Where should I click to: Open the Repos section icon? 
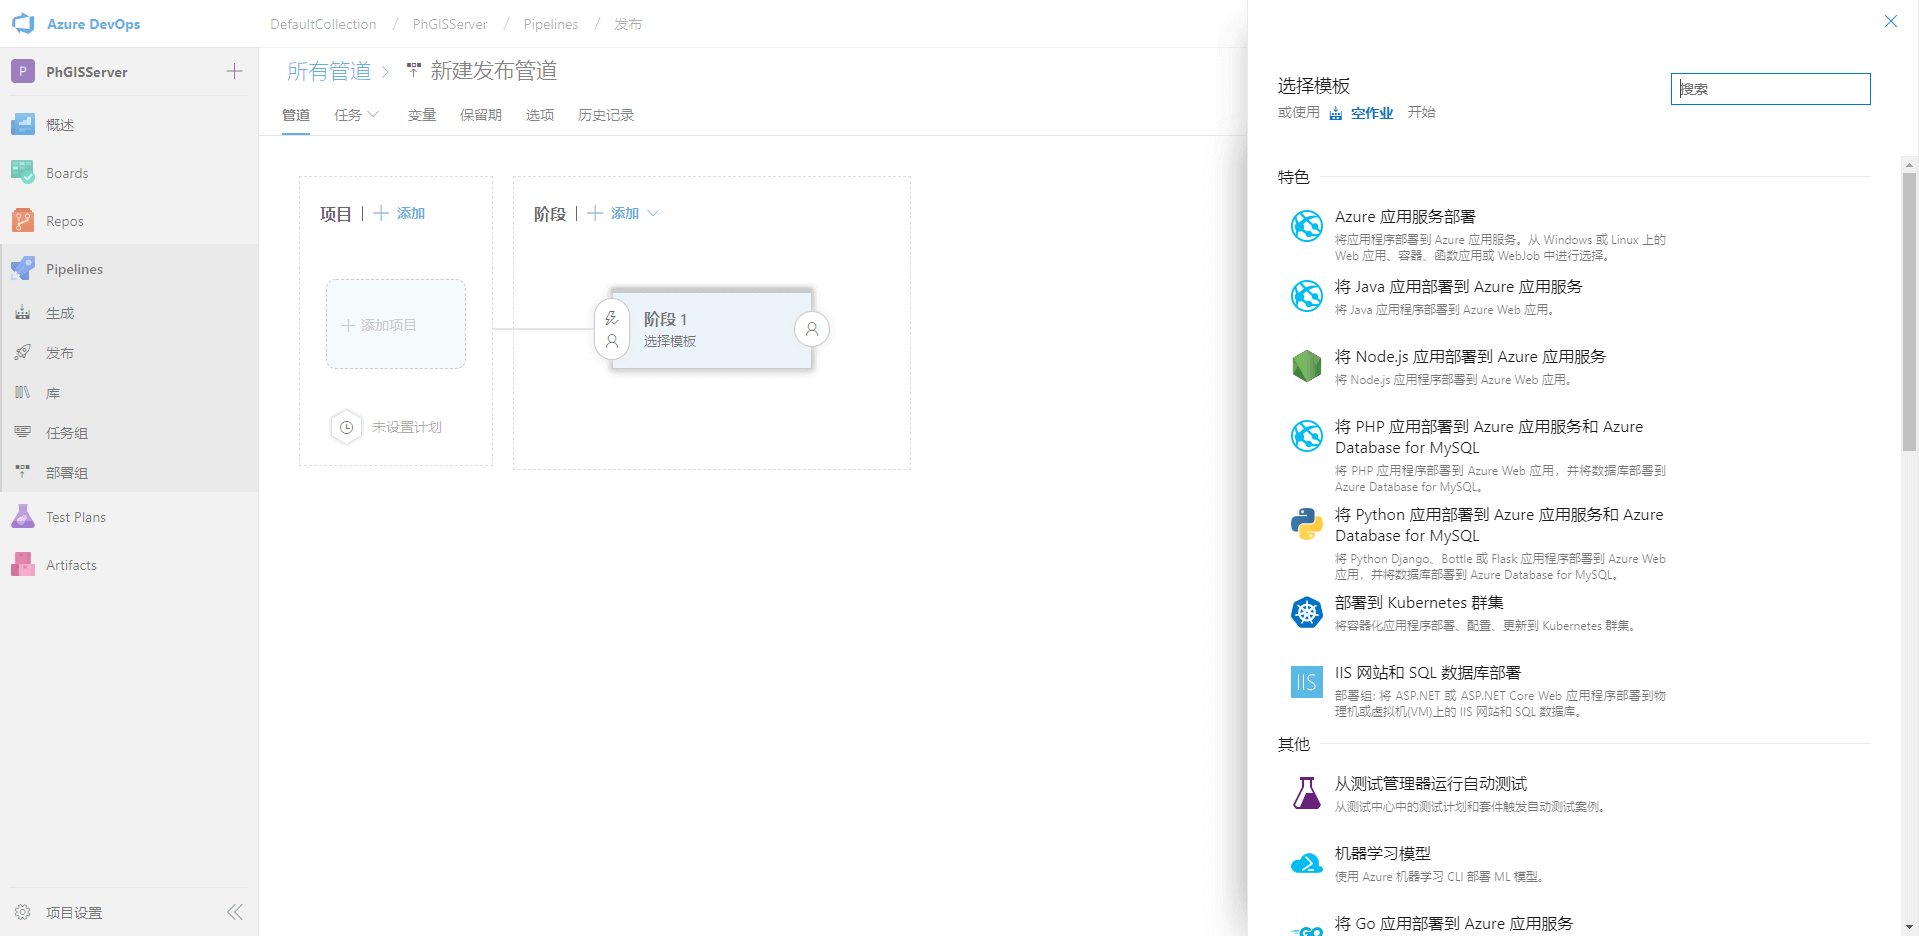(x=22, y=220)
